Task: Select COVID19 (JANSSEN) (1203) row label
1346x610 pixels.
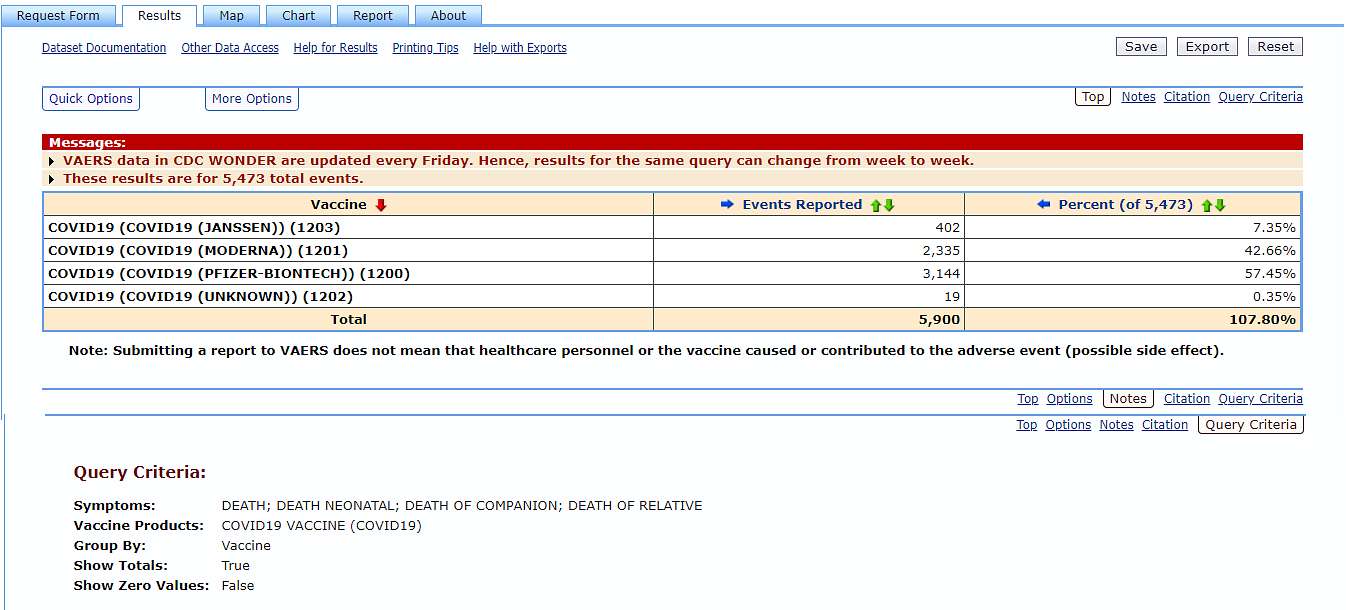Action: (194, 228)
